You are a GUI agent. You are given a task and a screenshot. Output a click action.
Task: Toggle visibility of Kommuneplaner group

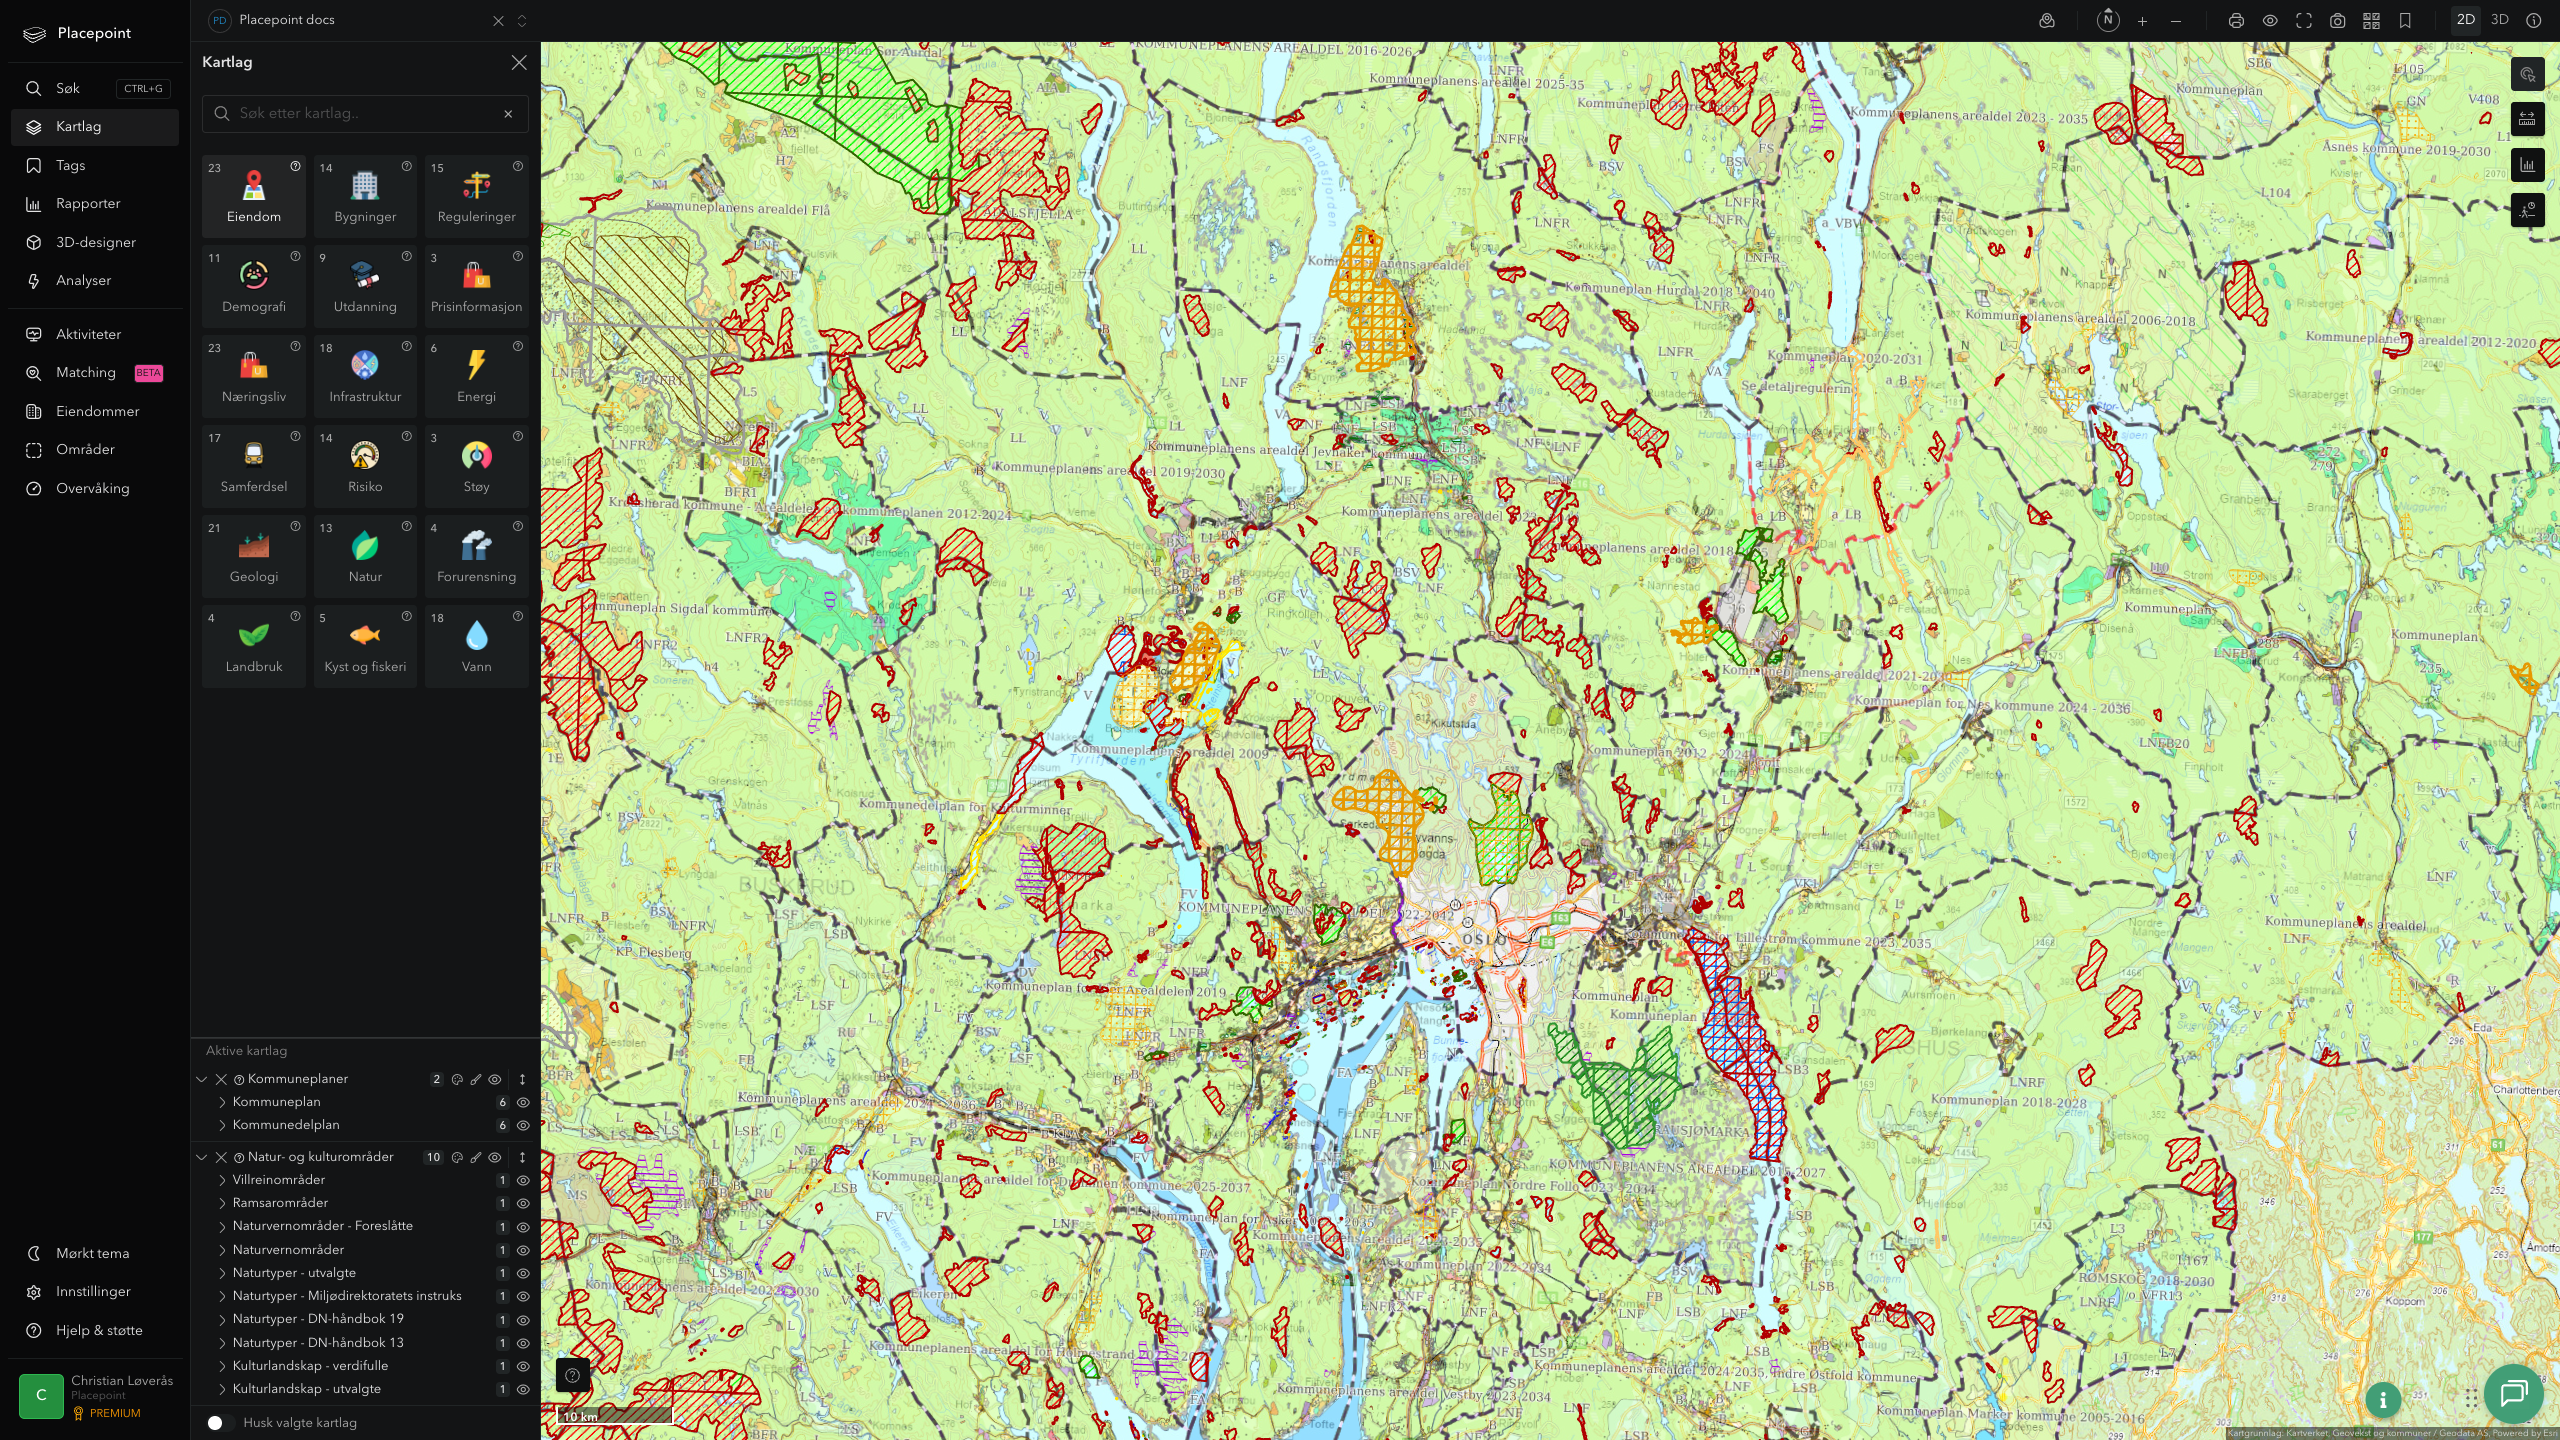click(494, 1079)
